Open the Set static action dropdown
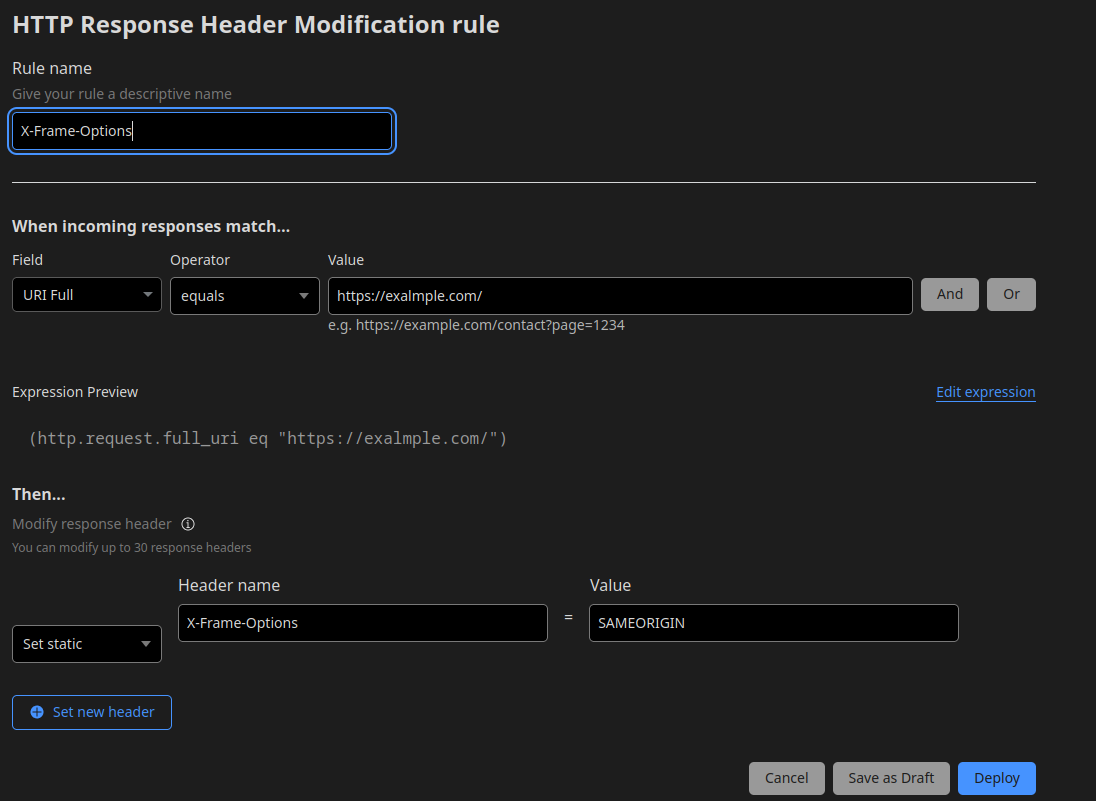The height and width of the screenshot is (801, 1096). point(86,643)
